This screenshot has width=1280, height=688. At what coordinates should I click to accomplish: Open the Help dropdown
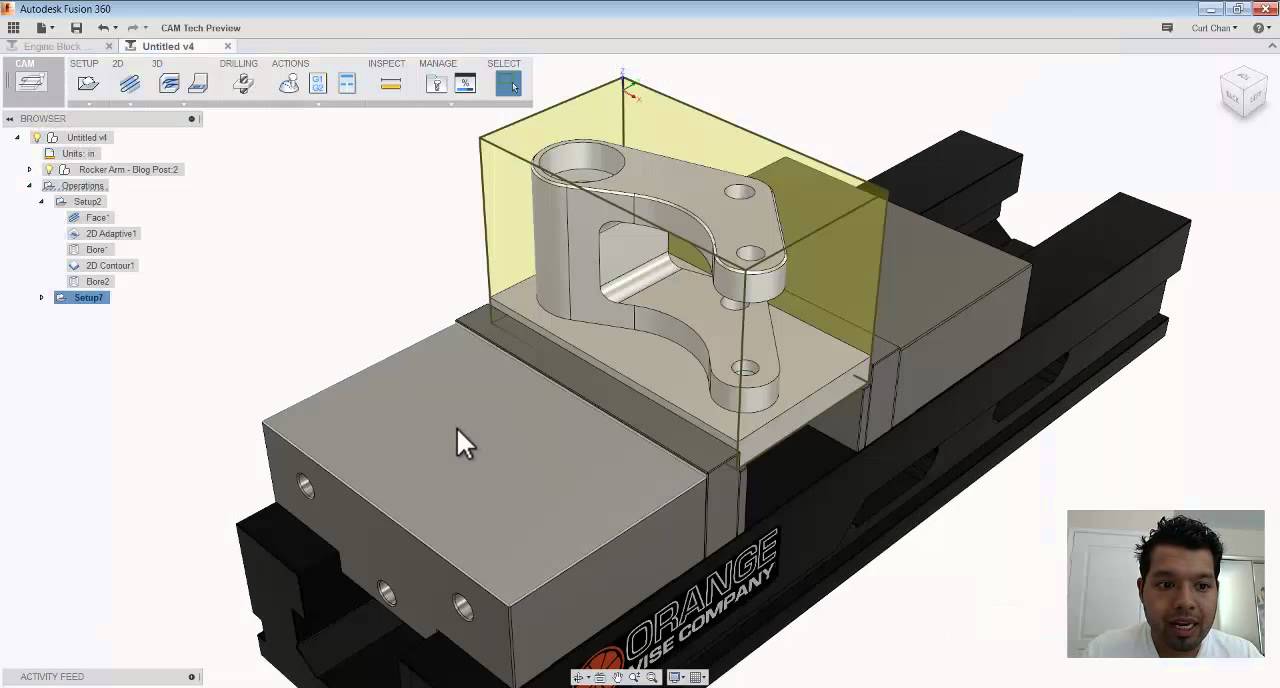pyautogui.click(x=1261, y=28)
